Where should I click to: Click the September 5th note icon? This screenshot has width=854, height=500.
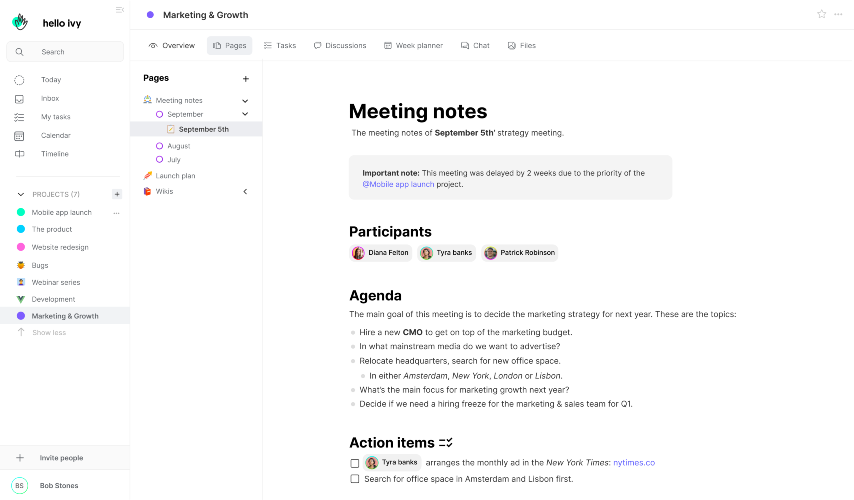170,129
